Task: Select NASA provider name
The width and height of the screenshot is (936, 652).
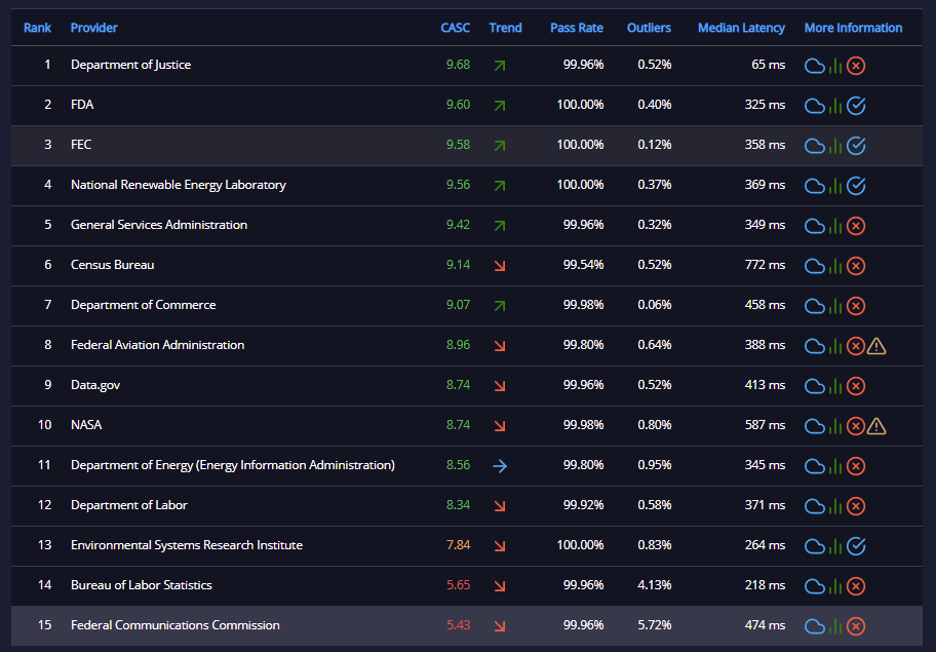Action: (x=86, y=425)
